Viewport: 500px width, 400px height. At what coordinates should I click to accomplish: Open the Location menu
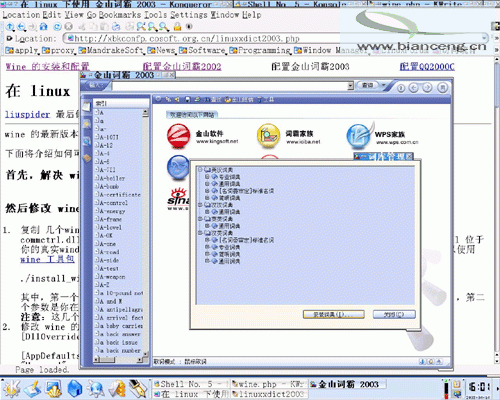pyautogui.click(x=21, y=15)
